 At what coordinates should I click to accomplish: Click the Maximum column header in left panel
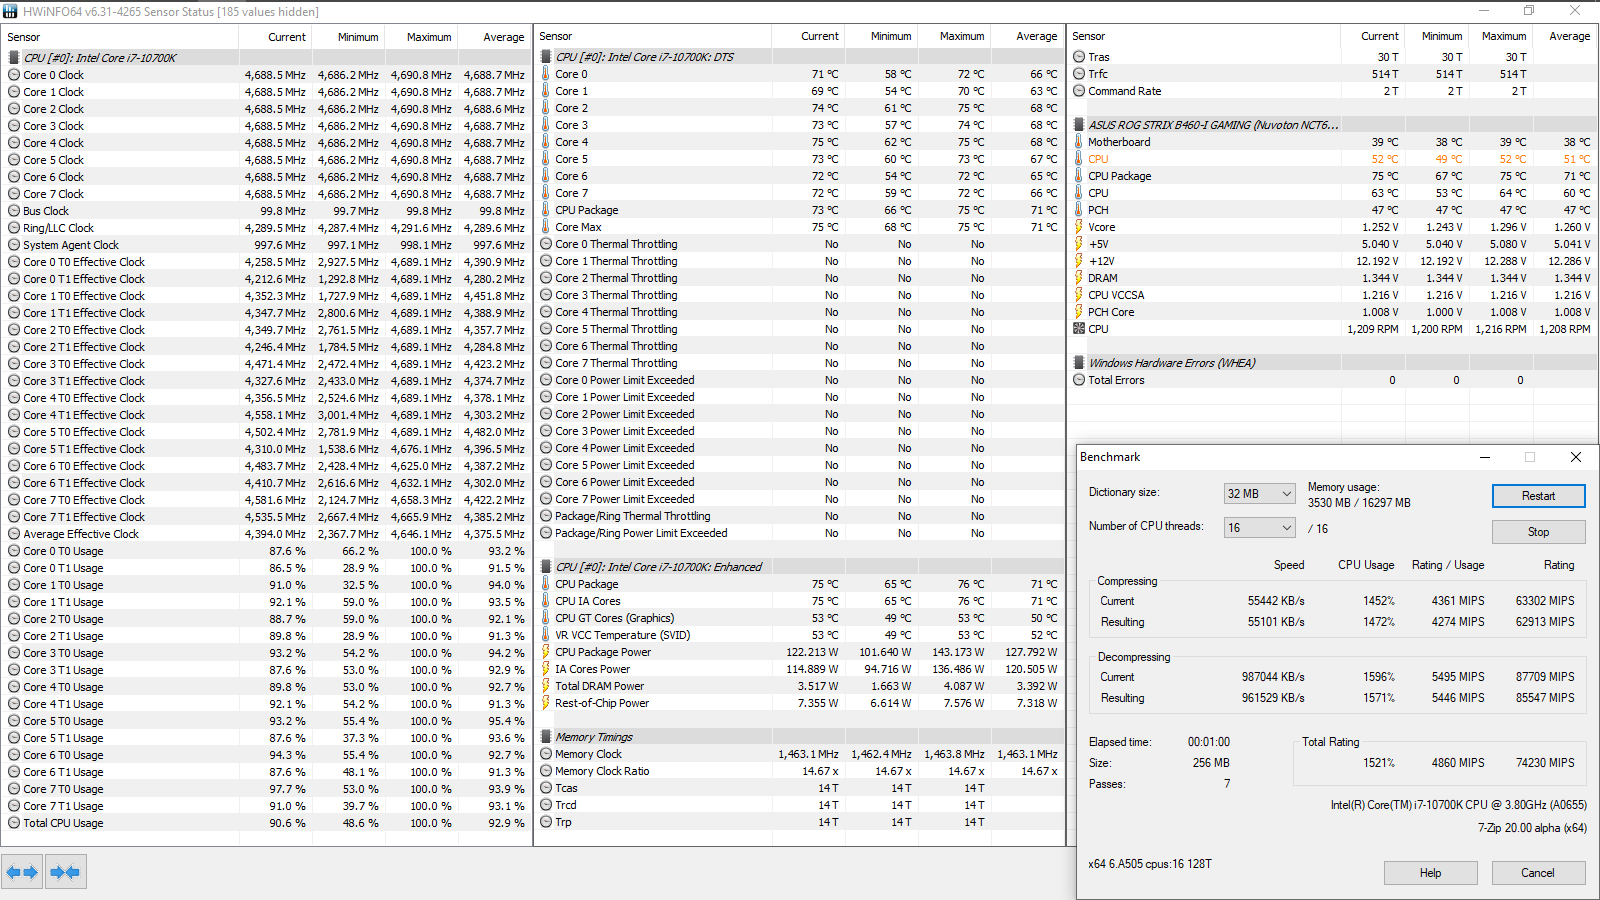pyautogui.click(x=429, y=37)
